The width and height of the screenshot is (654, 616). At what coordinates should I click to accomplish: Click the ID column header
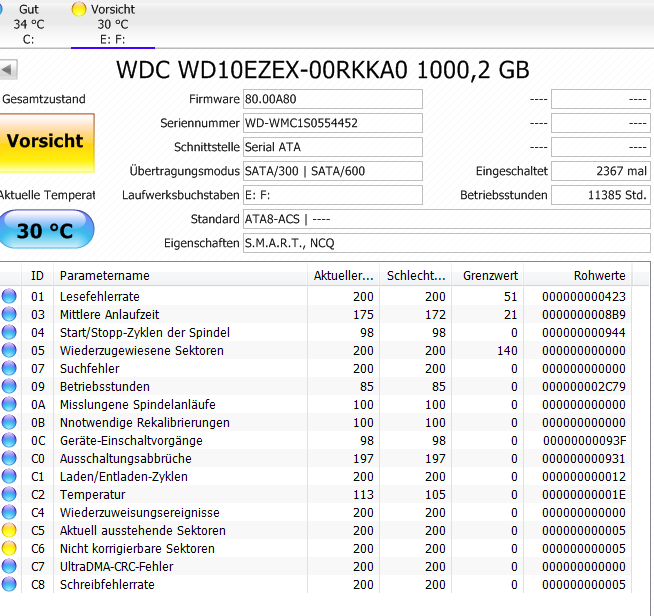[x=37, y=276]
